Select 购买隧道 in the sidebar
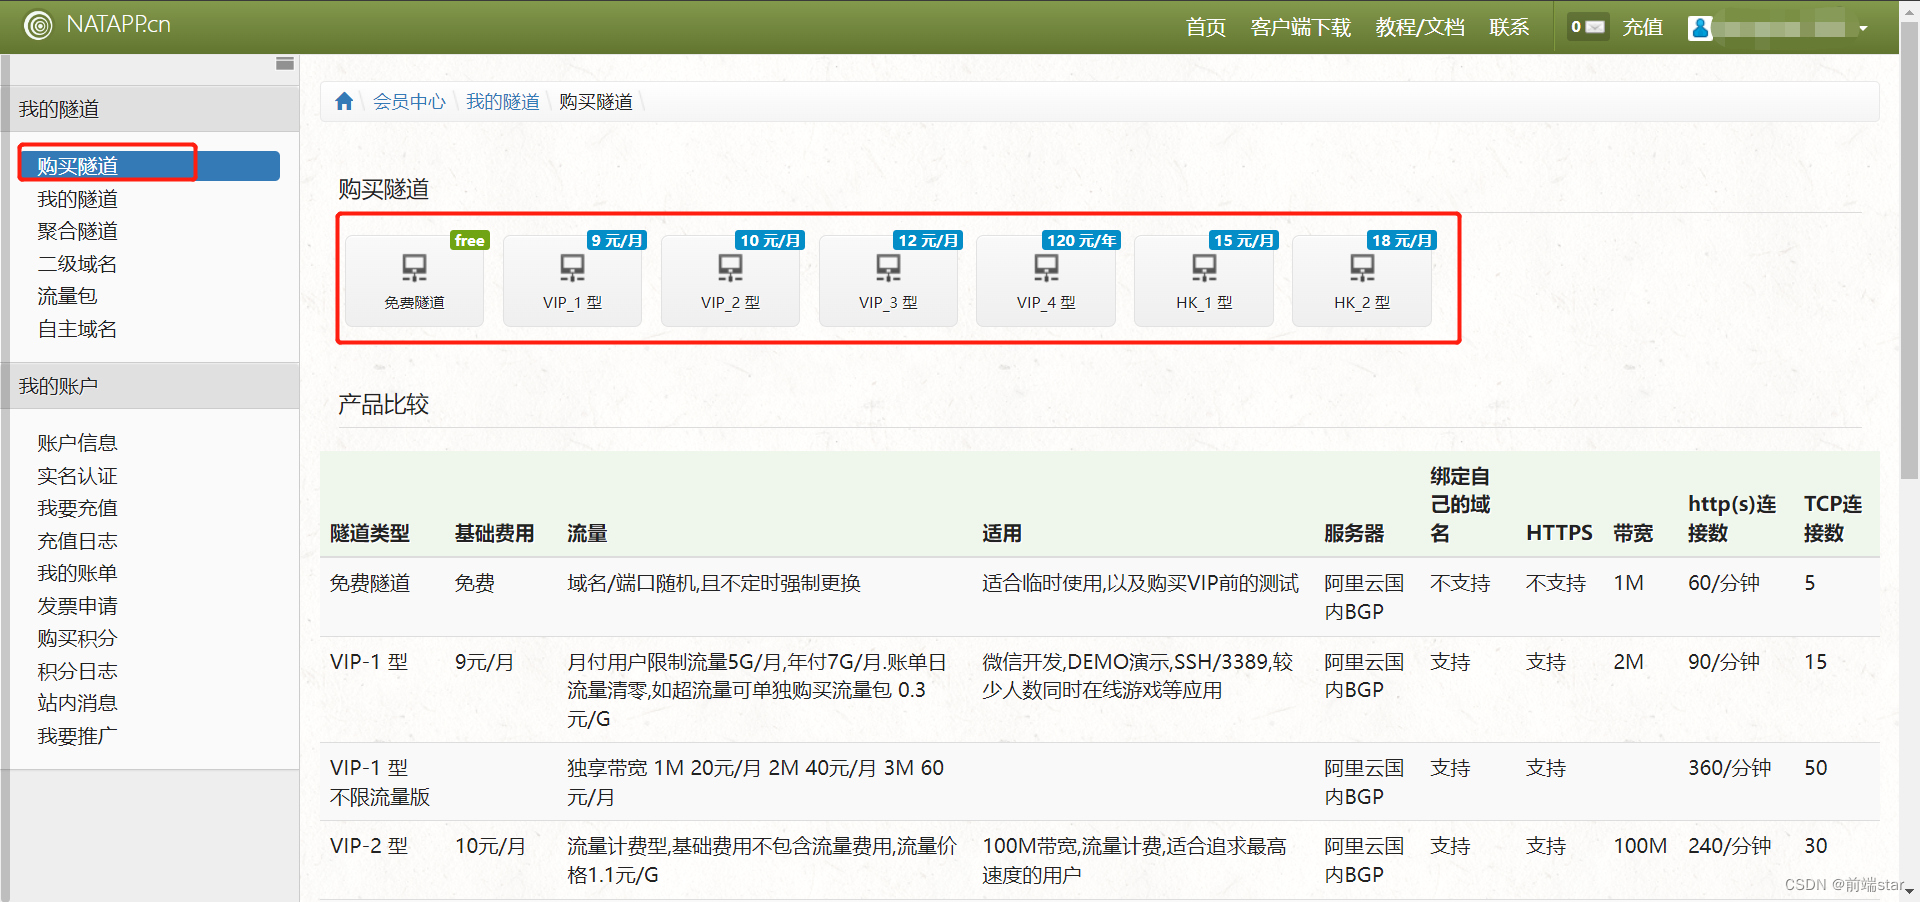1920x902 pixels. coord(149,166)
